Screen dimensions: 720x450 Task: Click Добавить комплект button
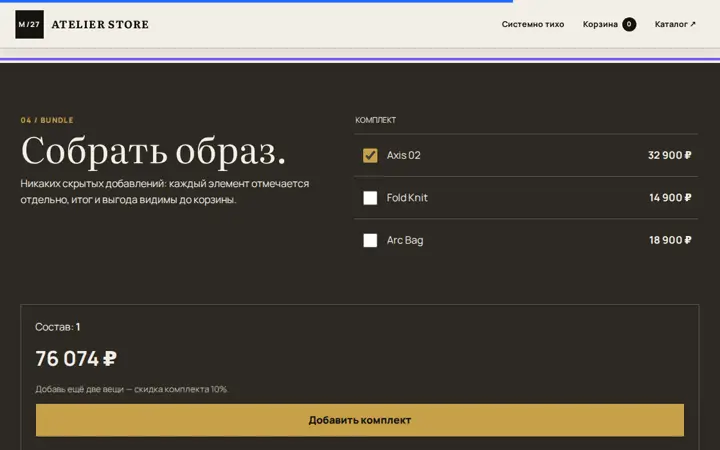360,420
